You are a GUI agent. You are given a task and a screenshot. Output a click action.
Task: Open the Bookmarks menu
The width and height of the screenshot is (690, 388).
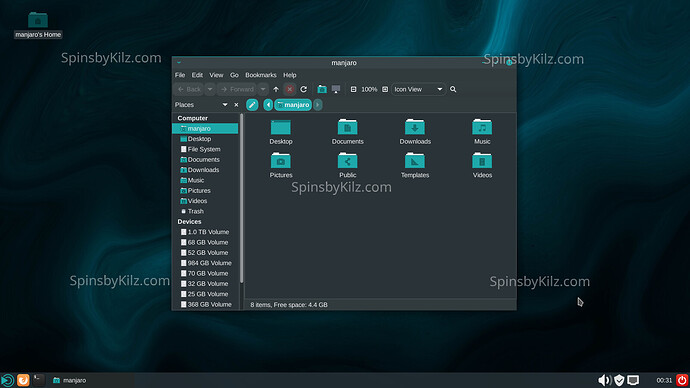click(x=261, y=75)
